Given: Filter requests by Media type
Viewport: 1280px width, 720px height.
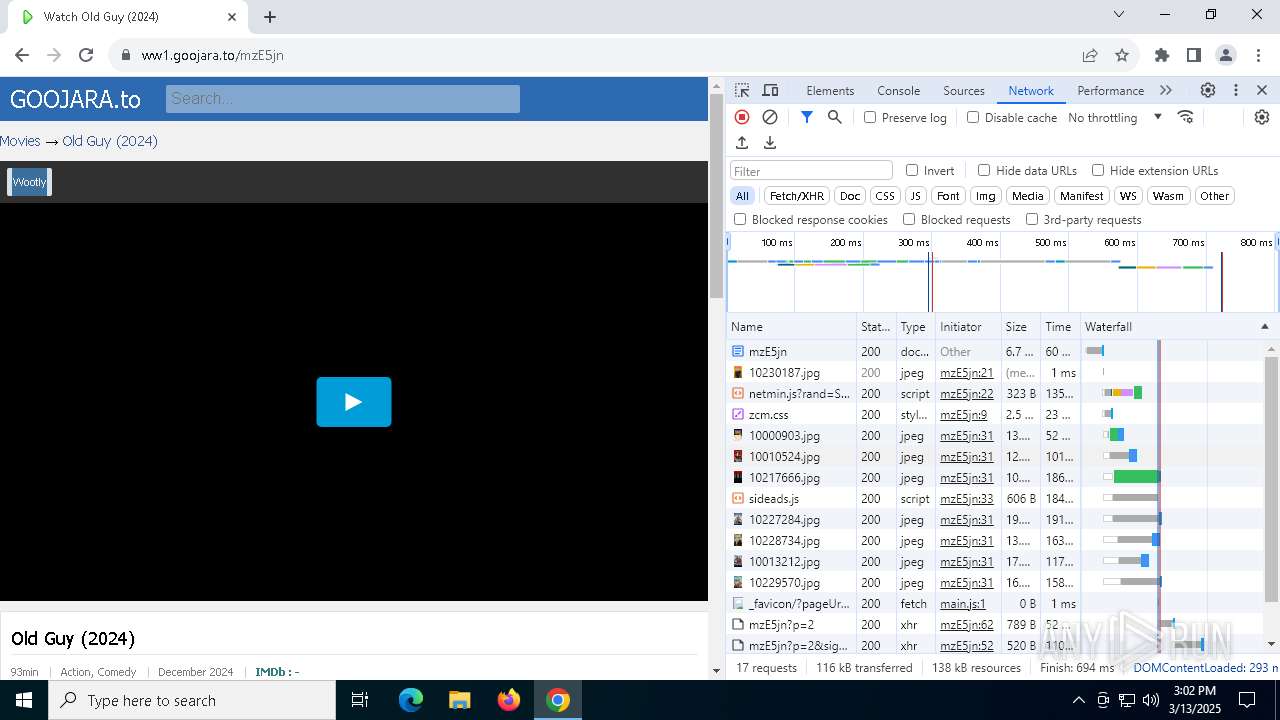Looking at the screenshot, I should point(1027,196).
